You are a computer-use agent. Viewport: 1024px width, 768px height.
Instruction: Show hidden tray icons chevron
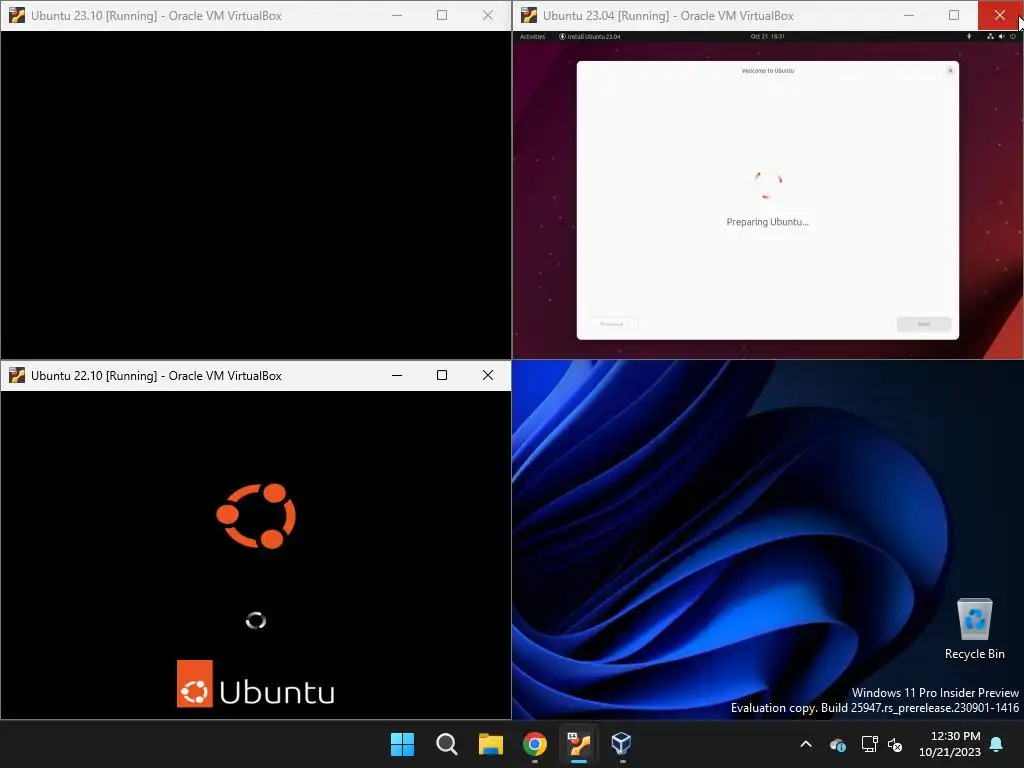806,744
